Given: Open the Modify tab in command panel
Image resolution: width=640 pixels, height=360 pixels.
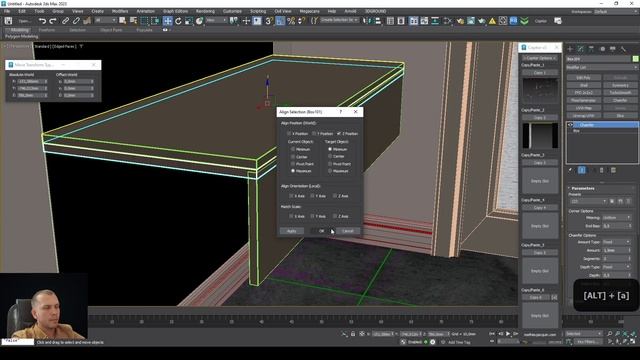Looking at the screenshot, I should tap(580, 49).
